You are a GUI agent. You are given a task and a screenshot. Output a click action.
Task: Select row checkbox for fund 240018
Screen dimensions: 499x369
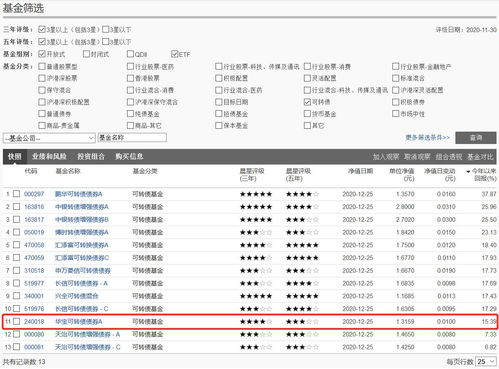click(16, 321)
